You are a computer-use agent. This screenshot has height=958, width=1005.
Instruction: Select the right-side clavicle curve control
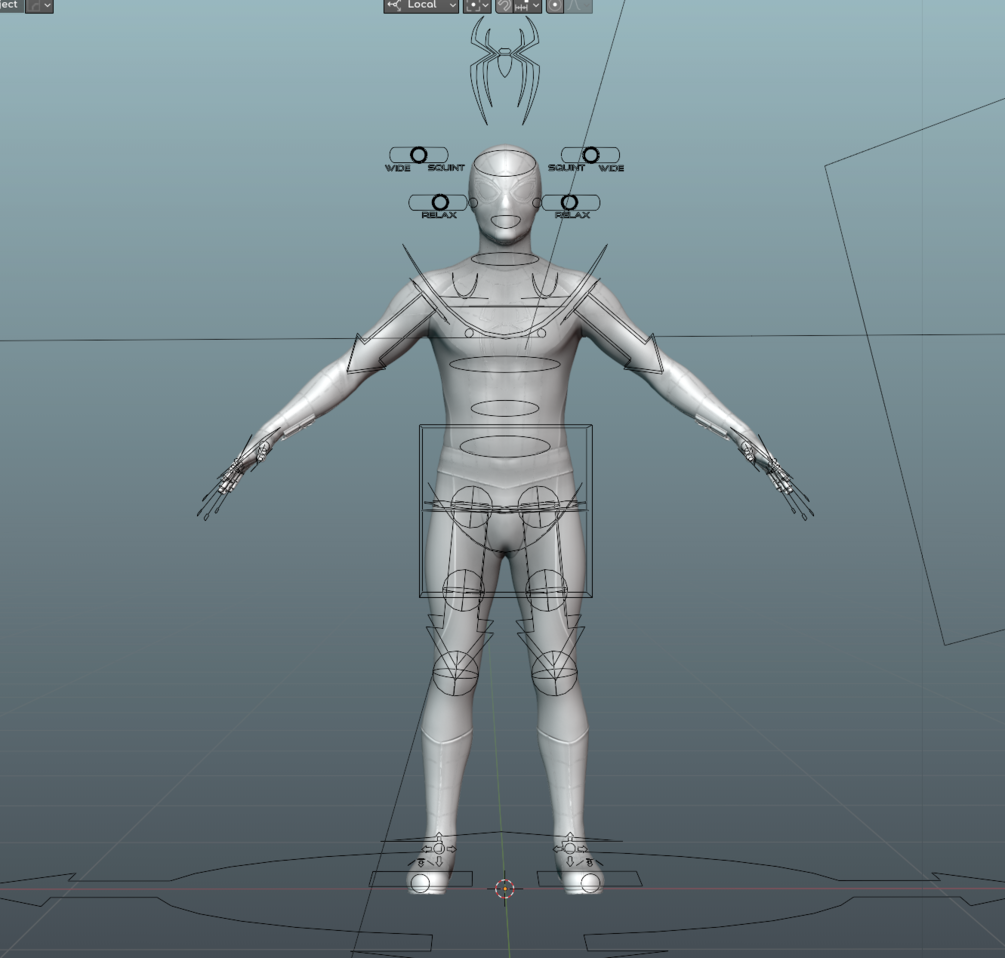tap(543, 286)
